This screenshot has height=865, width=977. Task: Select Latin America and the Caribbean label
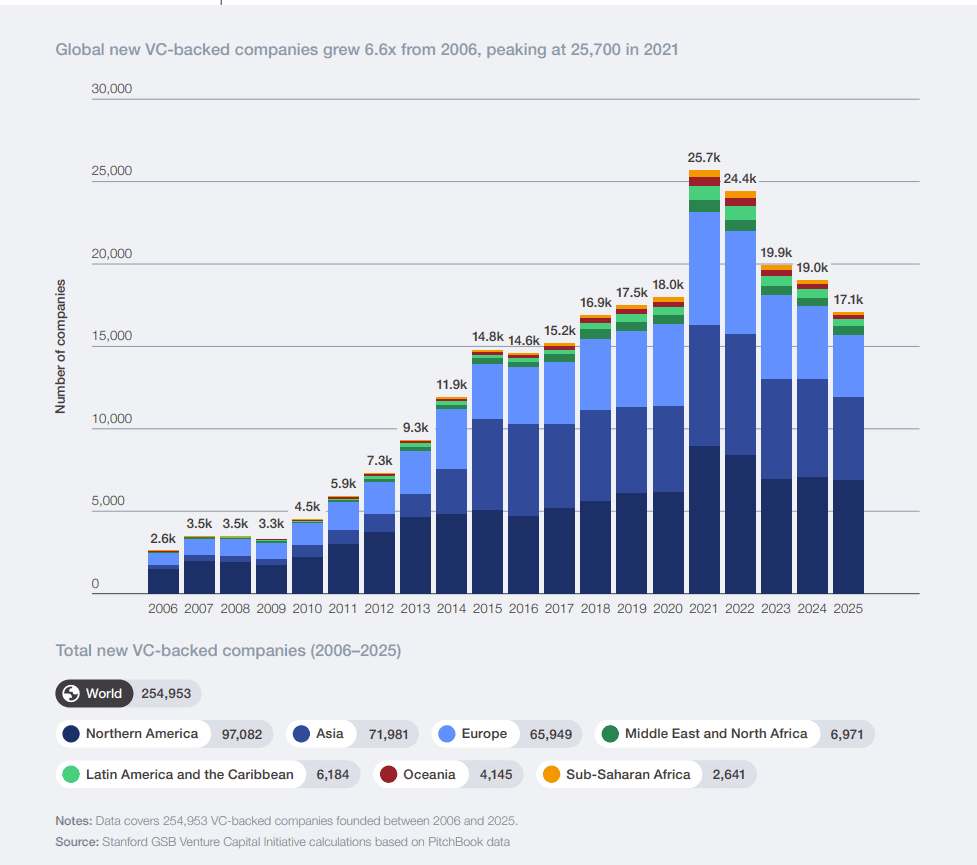pyautogui.click(x=189, y=774)
